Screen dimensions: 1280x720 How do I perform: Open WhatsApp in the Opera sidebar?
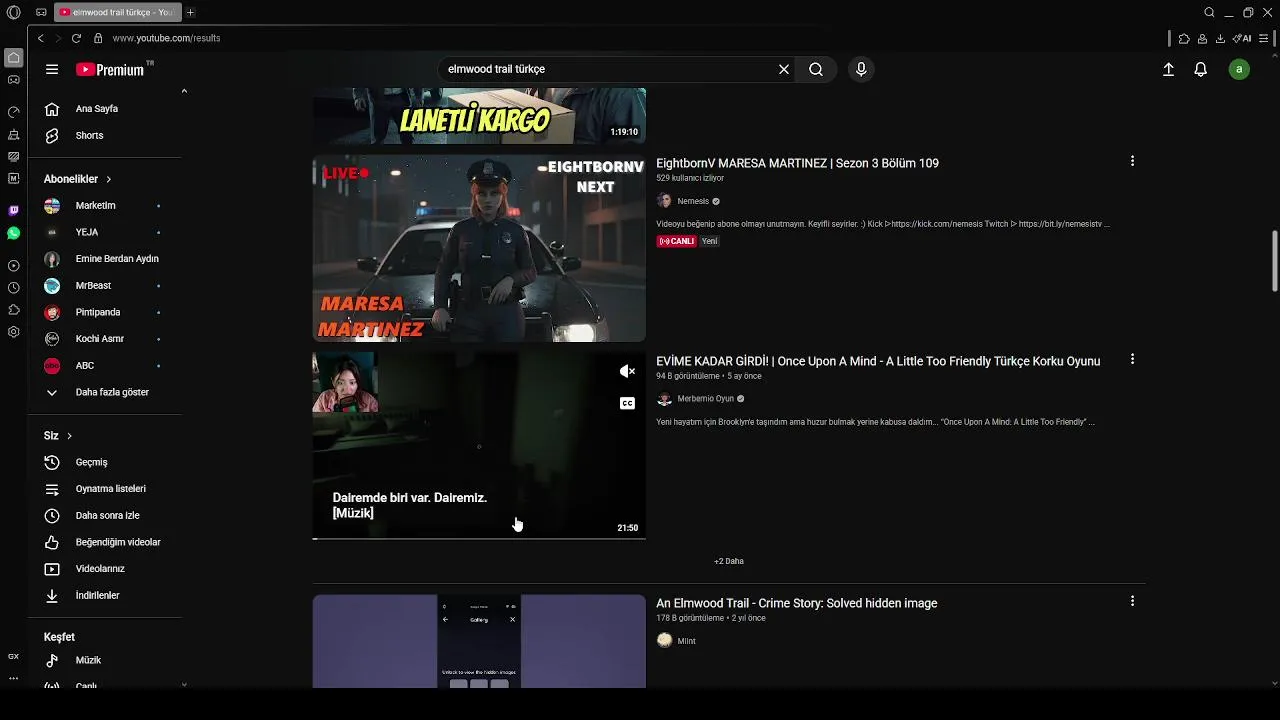(x=13, y=233)
